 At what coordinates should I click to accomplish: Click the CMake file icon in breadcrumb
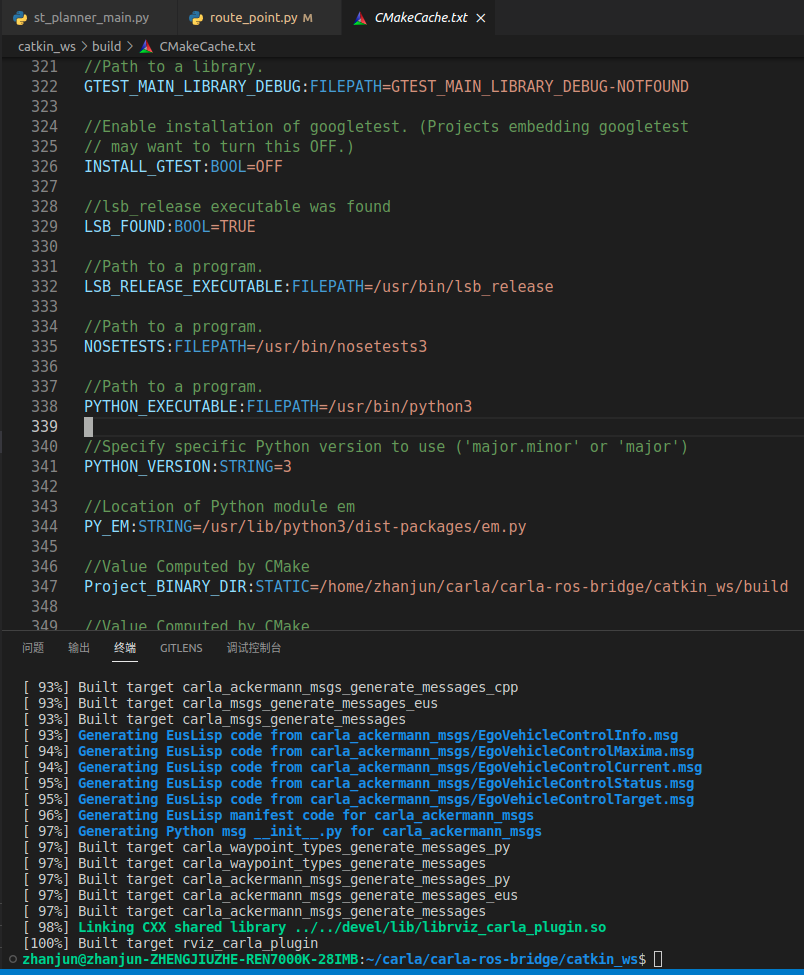[x=146, y=47]
